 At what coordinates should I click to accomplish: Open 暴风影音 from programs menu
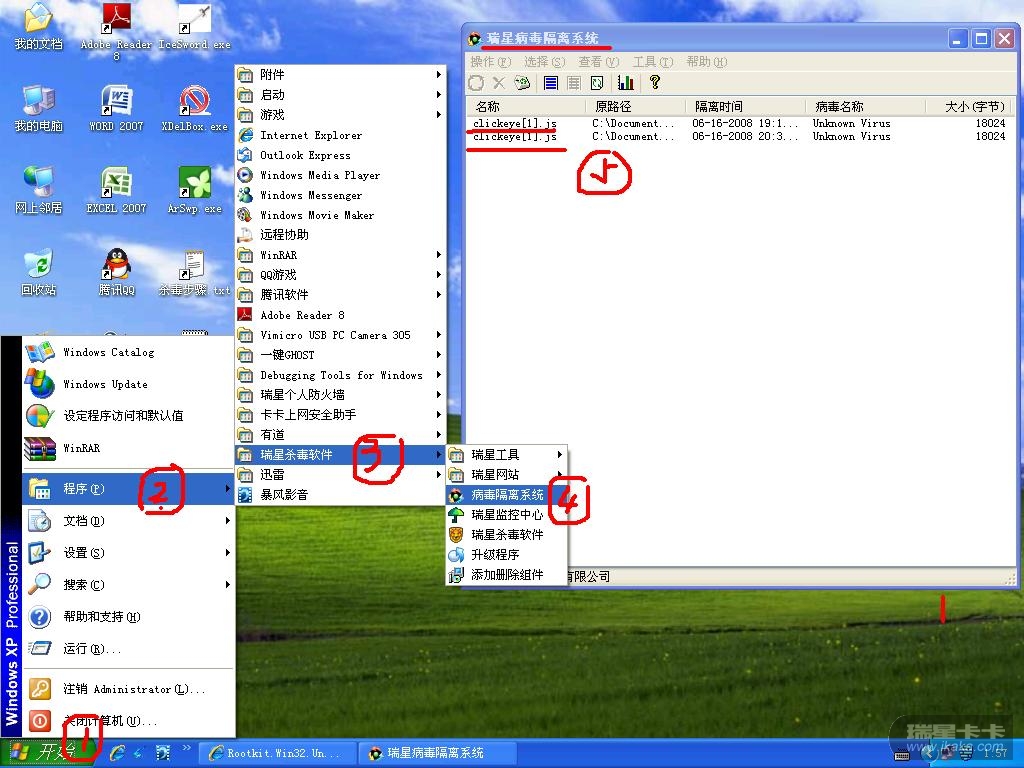(340, 494)
